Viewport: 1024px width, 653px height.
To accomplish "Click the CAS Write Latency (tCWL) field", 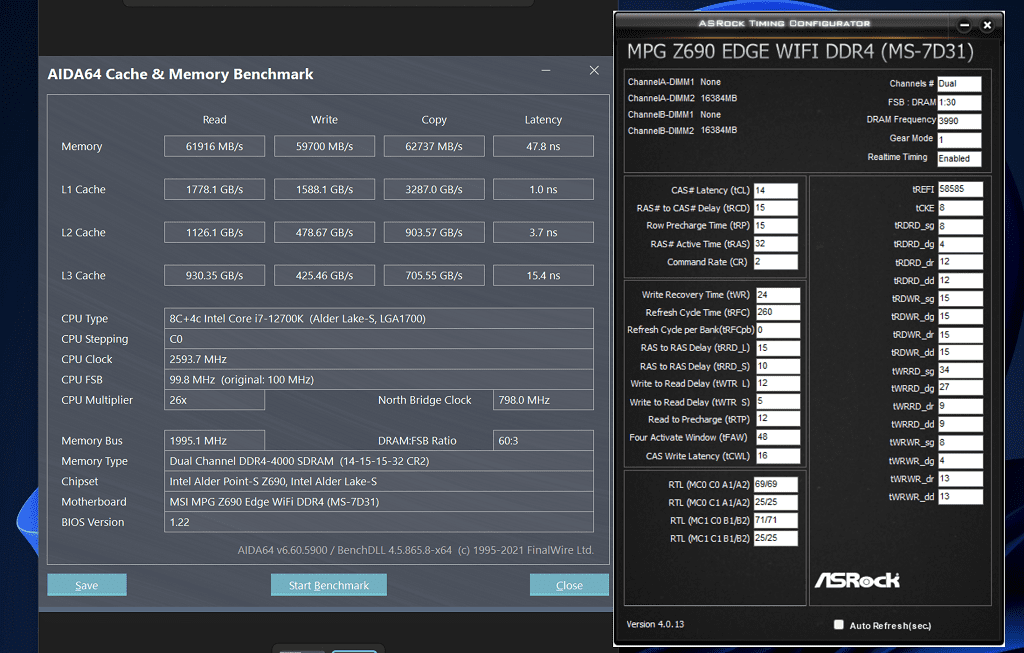I will (778, 456).
